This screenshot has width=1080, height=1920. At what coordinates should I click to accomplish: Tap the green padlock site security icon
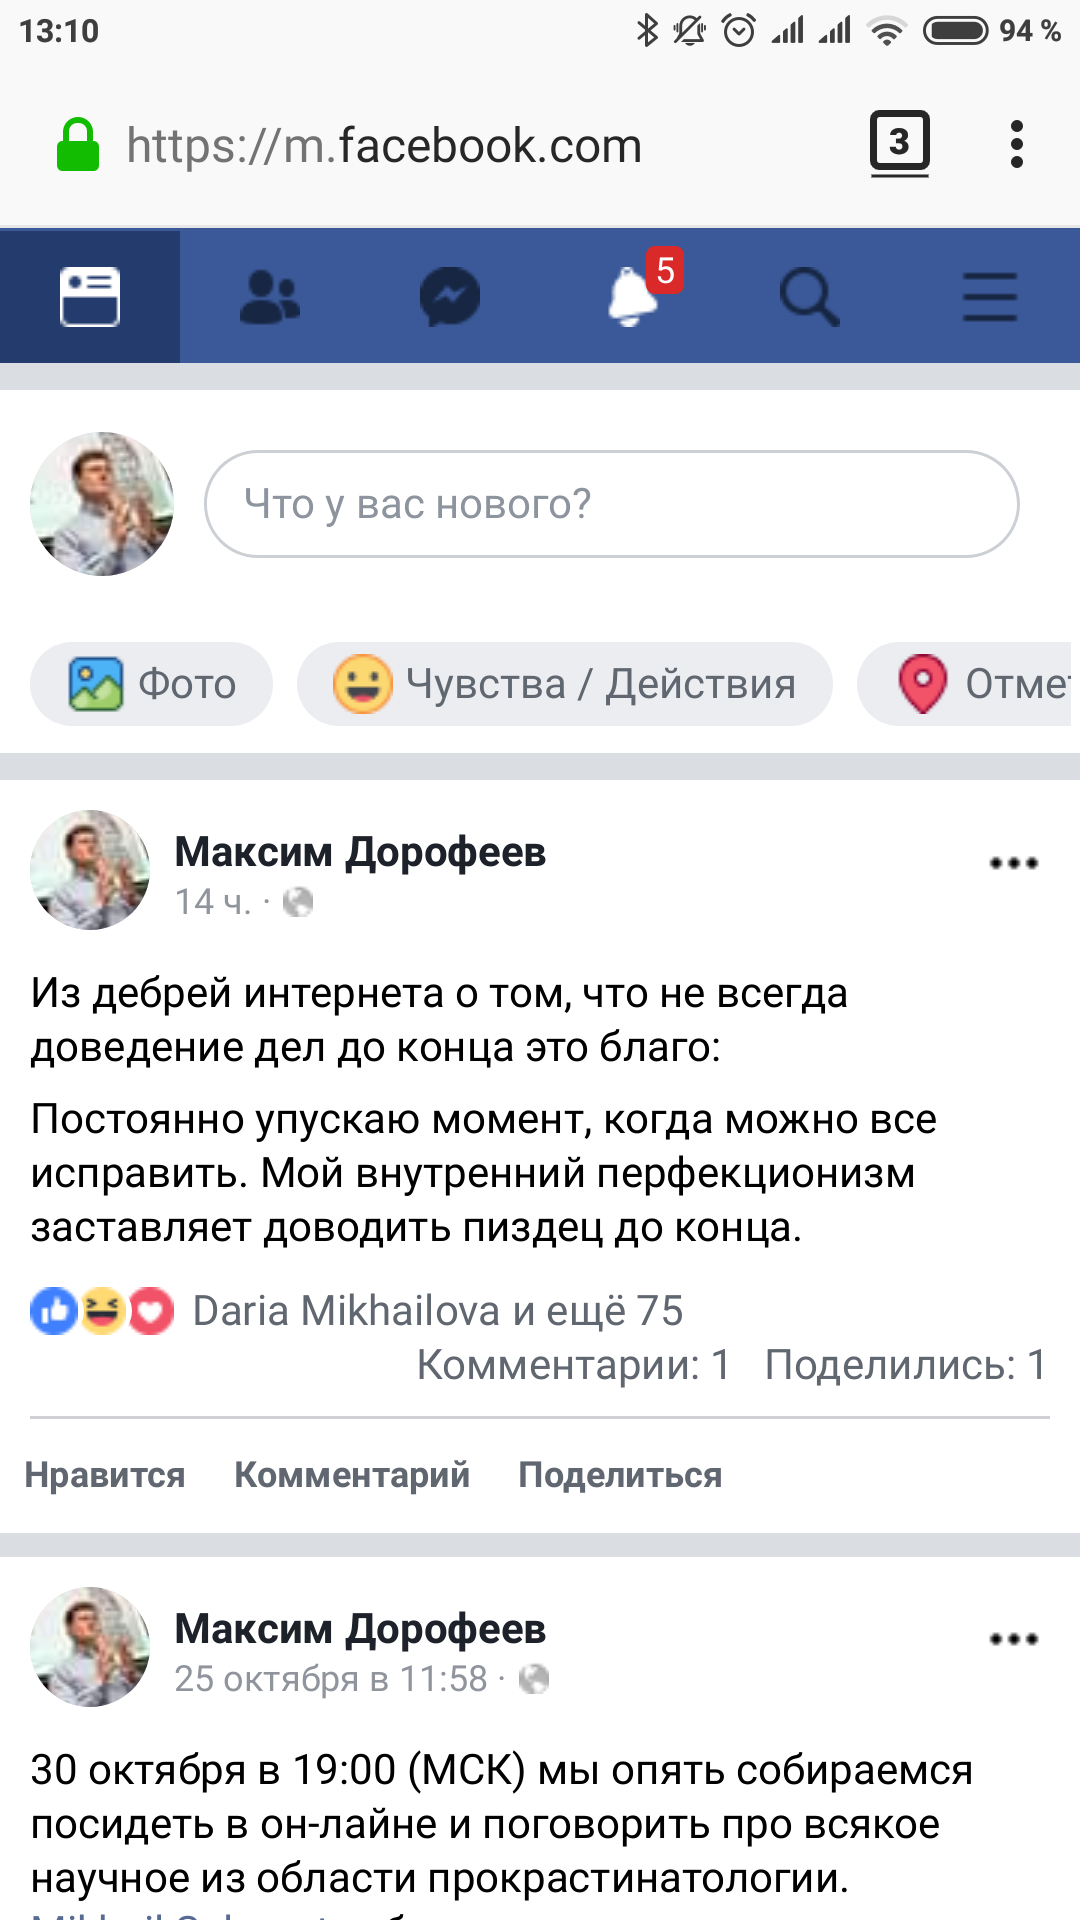[x=78, y=146]
